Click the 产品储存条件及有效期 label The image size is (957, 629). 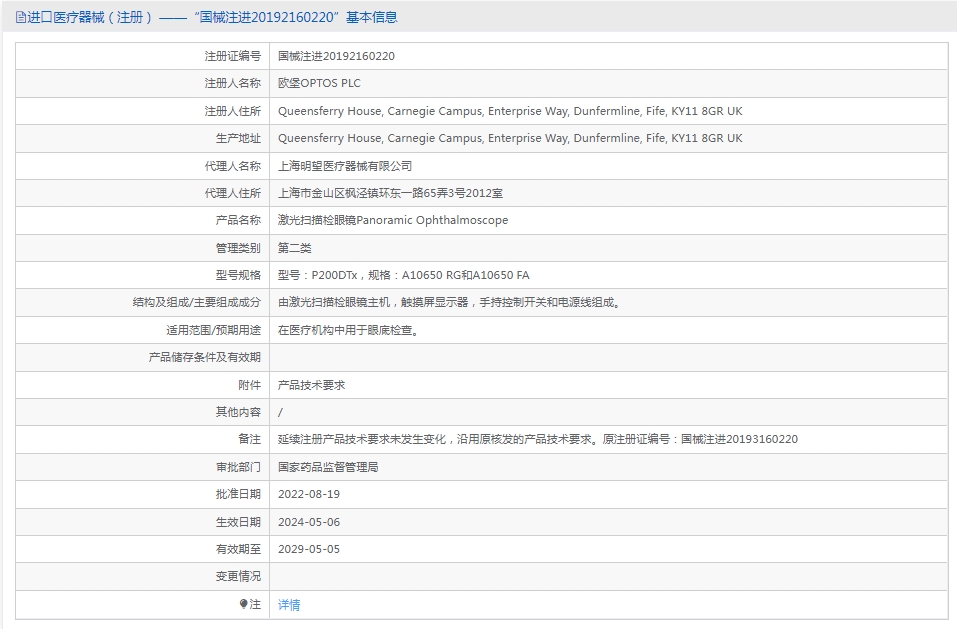[x=204, y=358]
